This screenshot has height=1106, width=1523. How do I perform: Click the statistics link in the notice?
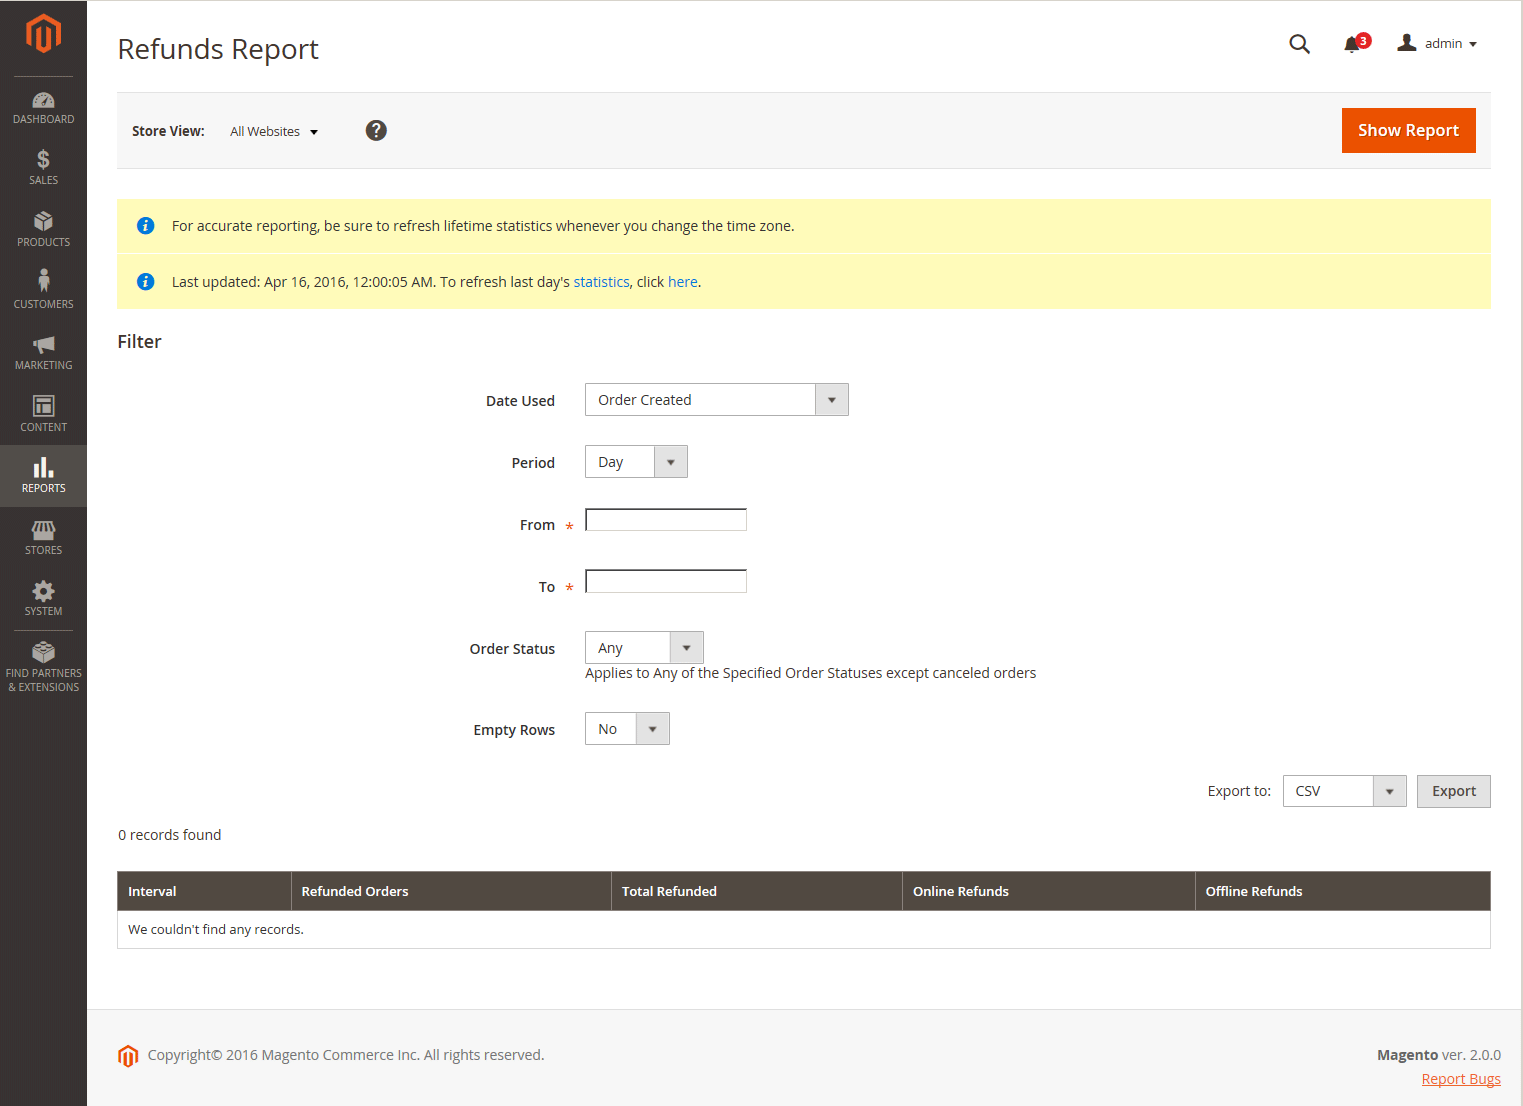pyautogui.click(x=601, y=282)
